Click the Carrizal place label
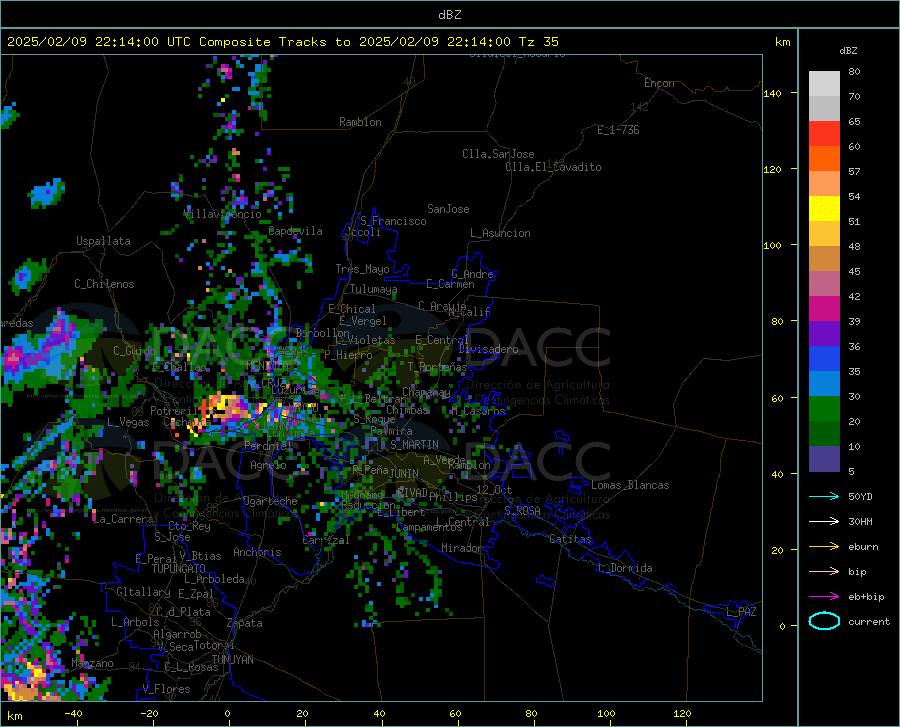This screenshot has height=727, width=900. click(x=326, y=540)
